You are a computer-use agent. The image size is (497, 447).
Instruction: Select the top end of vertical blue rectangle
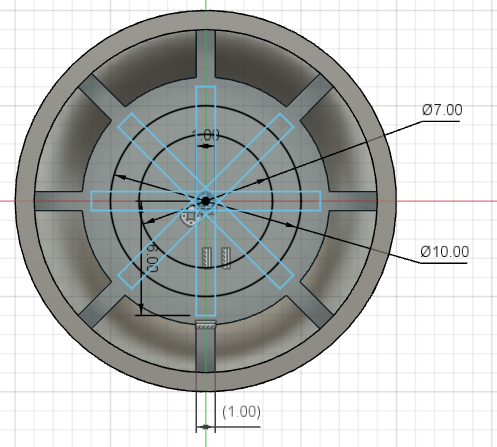(206, 86)
